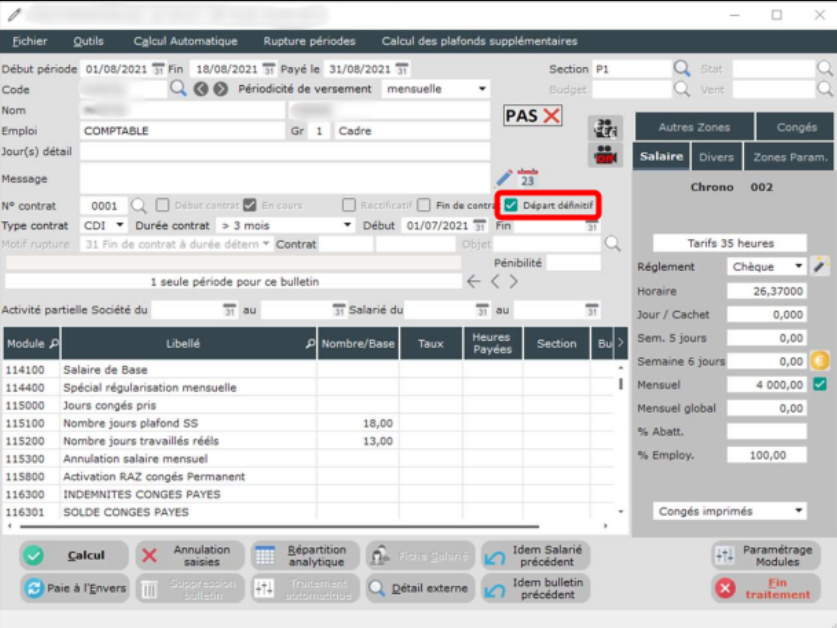Toggle the green checkbox beside Mensuel amount
This screenshot has width=837, height=628.
click(x=820, y=384)
